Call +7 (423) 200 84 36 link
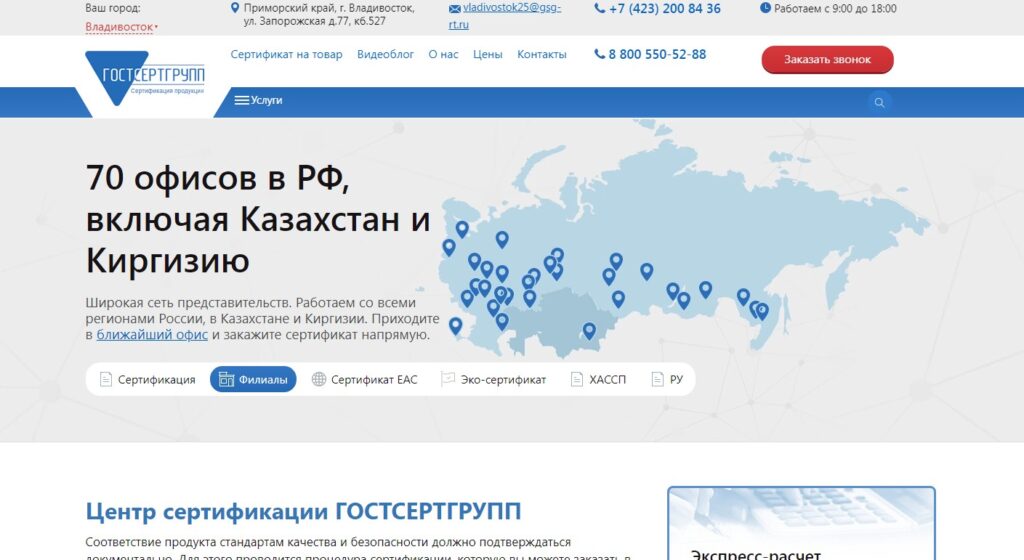Screen dimensions: 1024x560 pyautogui.click(x=665, y=8)
